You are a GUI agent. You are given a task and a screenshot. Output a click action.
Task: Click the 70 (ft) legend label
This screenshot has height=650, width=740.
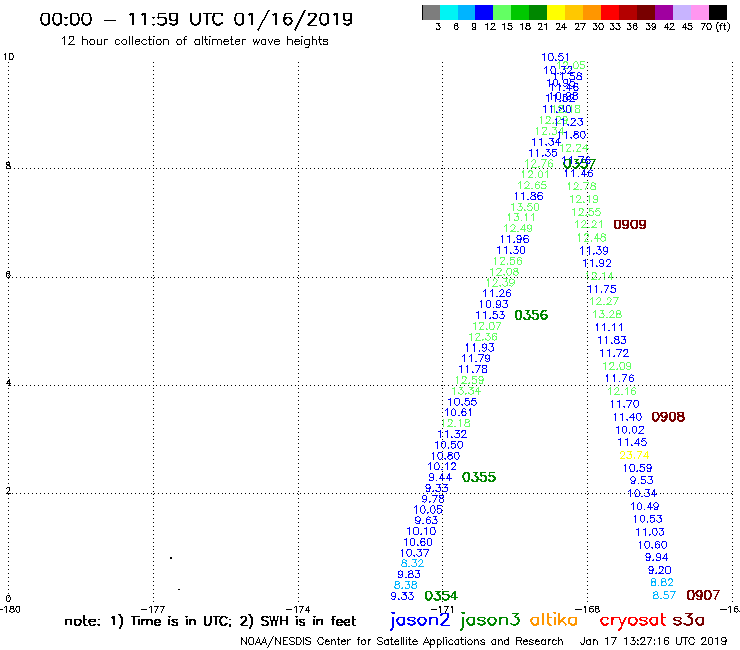coord(715,26)
